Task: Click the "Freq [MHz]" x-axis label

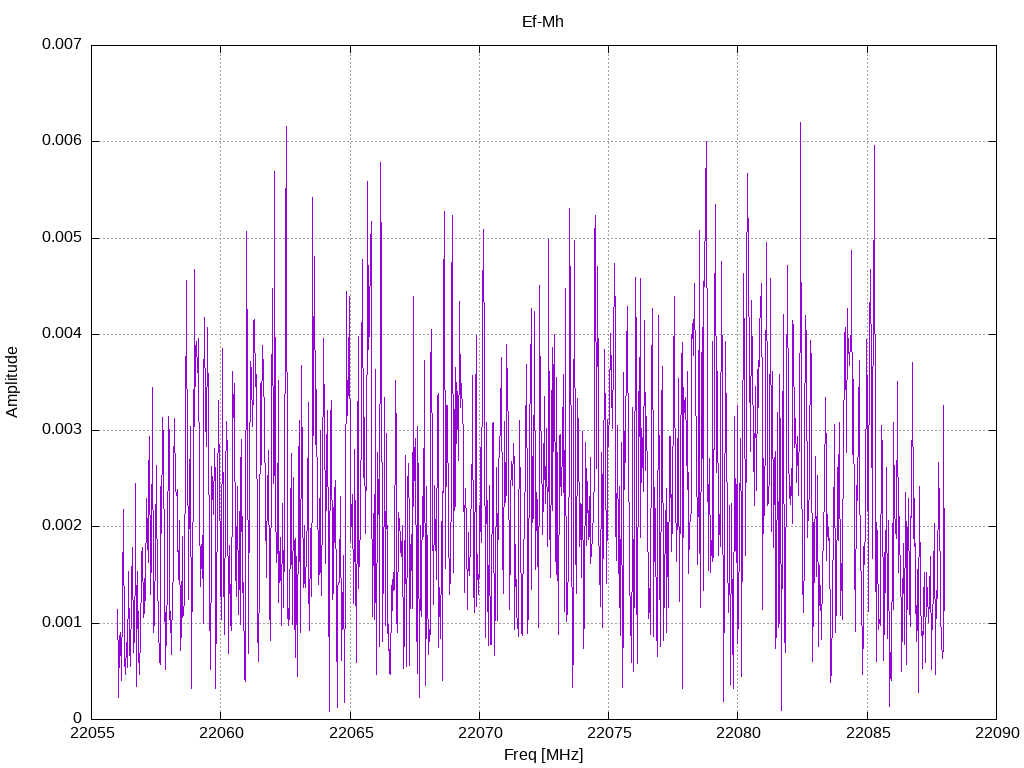Action: tap(543, 755)
